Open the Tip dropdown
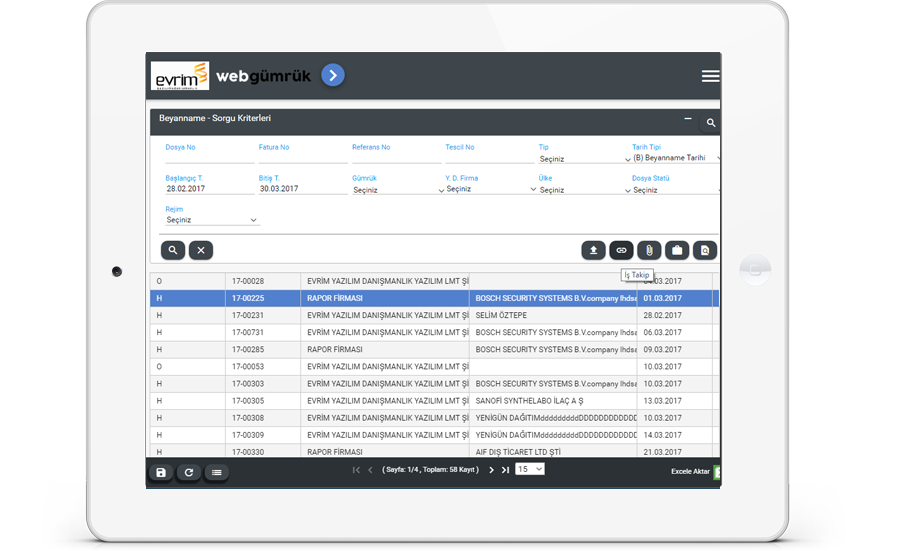Viewport: 912px width, 551px height. click(584, 159)
